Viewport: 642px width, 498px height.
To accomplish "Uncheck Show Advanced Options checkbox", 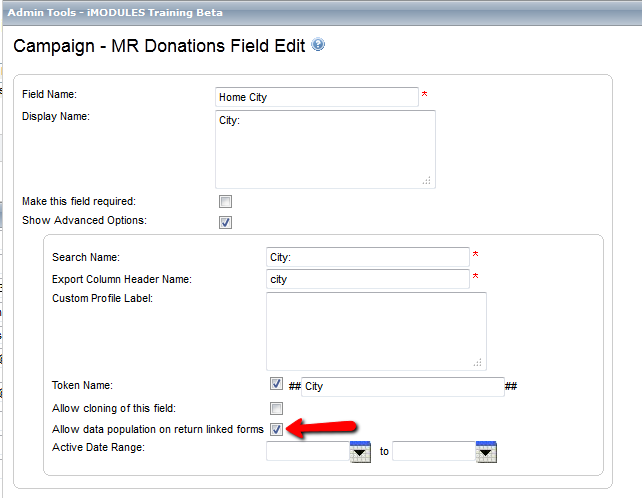I will 225,222.
